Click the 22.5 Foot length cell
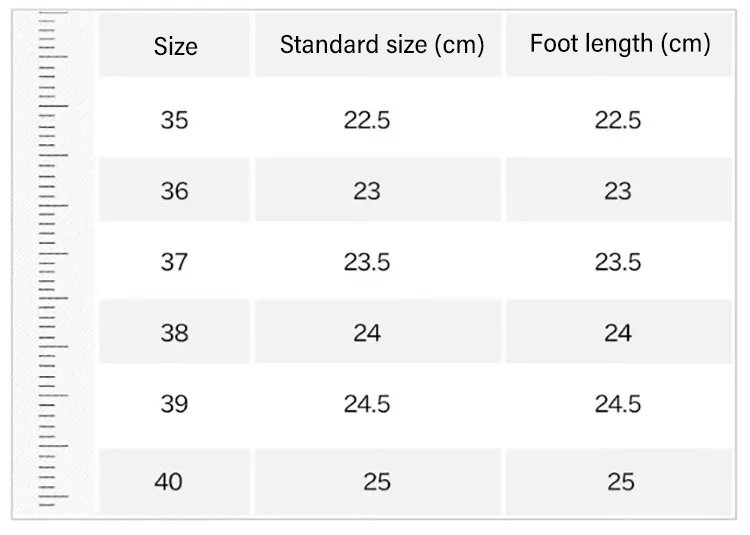750x535 pixels. click(x=618, y=120)
